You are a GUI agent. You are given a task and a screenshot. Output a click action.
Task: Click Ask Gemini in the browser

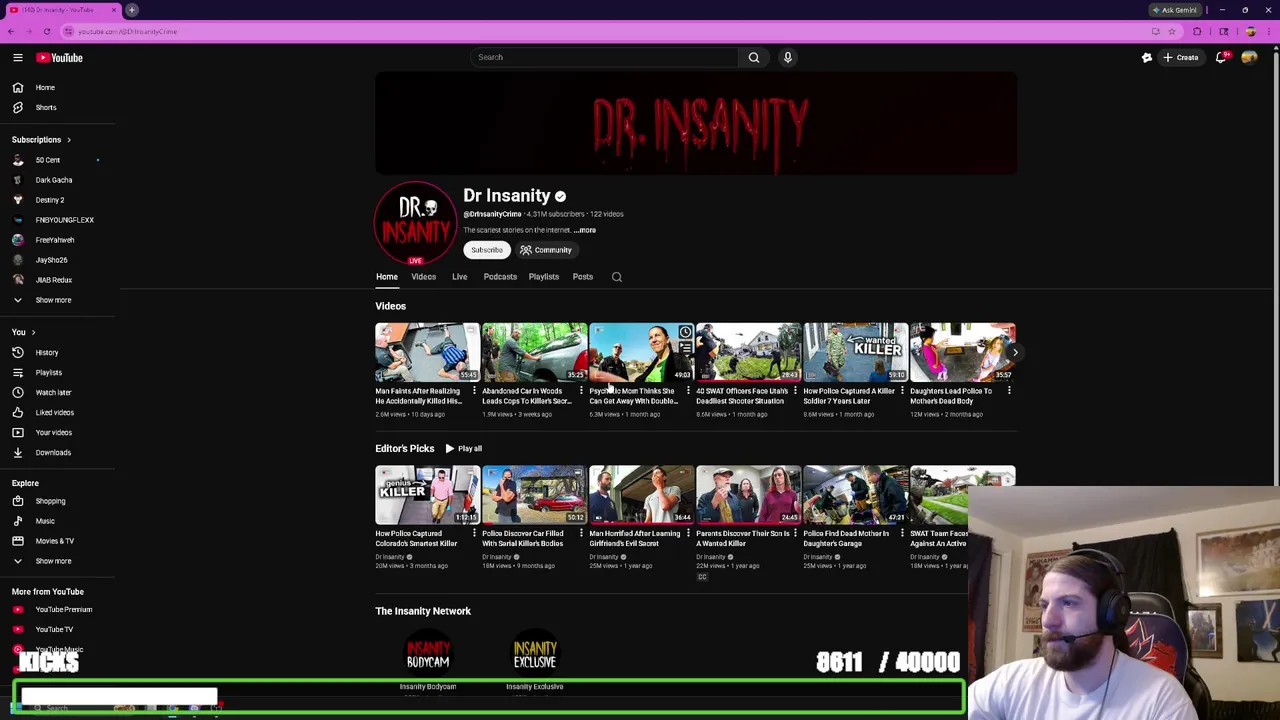[x=1175, y=10]
